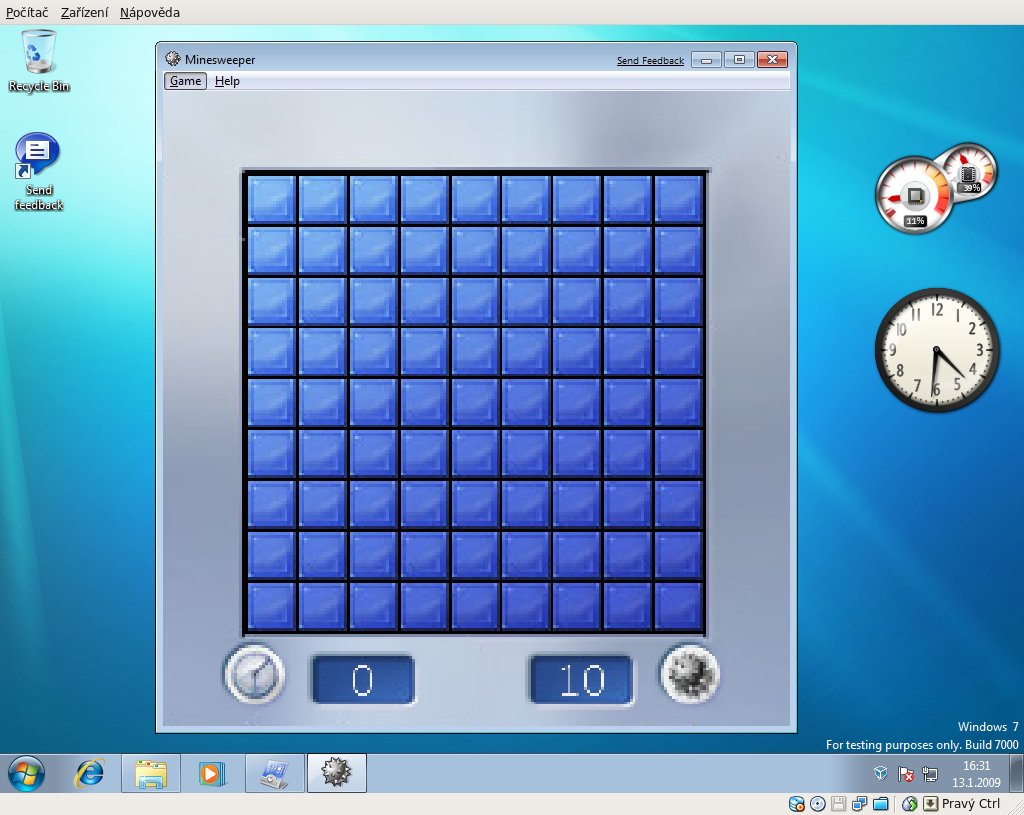Minimize the Minesweeper window
Image resolution: width=1024 pixels, height=815 pixels.
706,60
